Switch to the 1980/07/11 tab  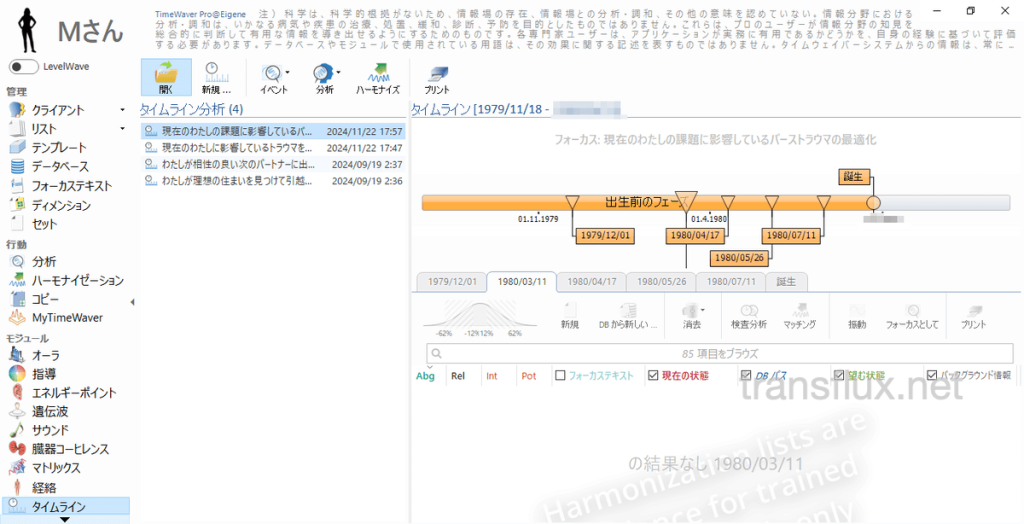coord(731,282)
